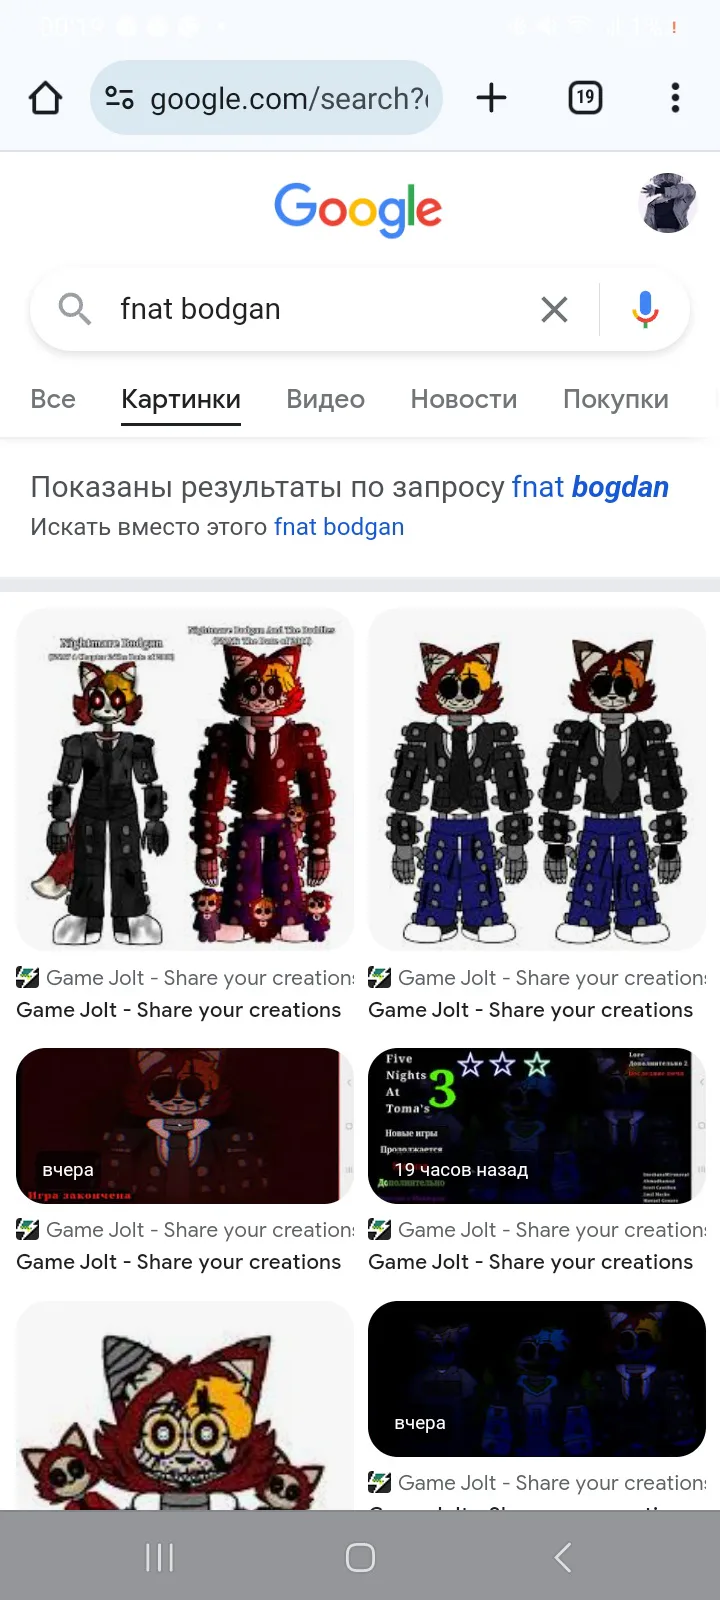Open the Покупки tab

[616, 399]
